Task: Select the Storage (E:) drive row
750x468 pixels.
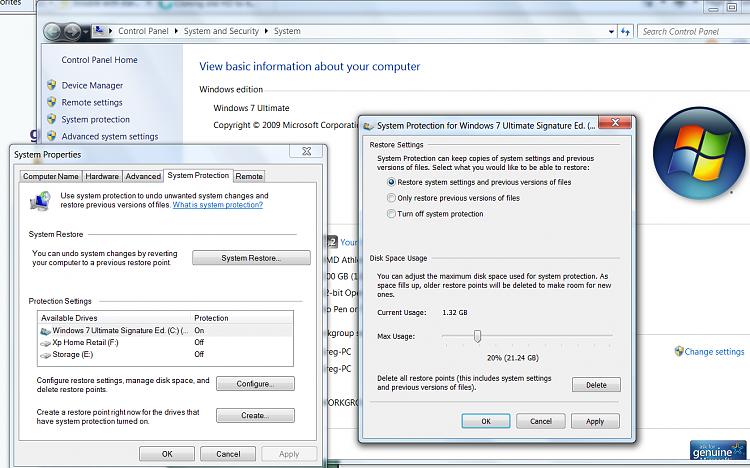Action: pyautogui.click(x=165, y=354)
